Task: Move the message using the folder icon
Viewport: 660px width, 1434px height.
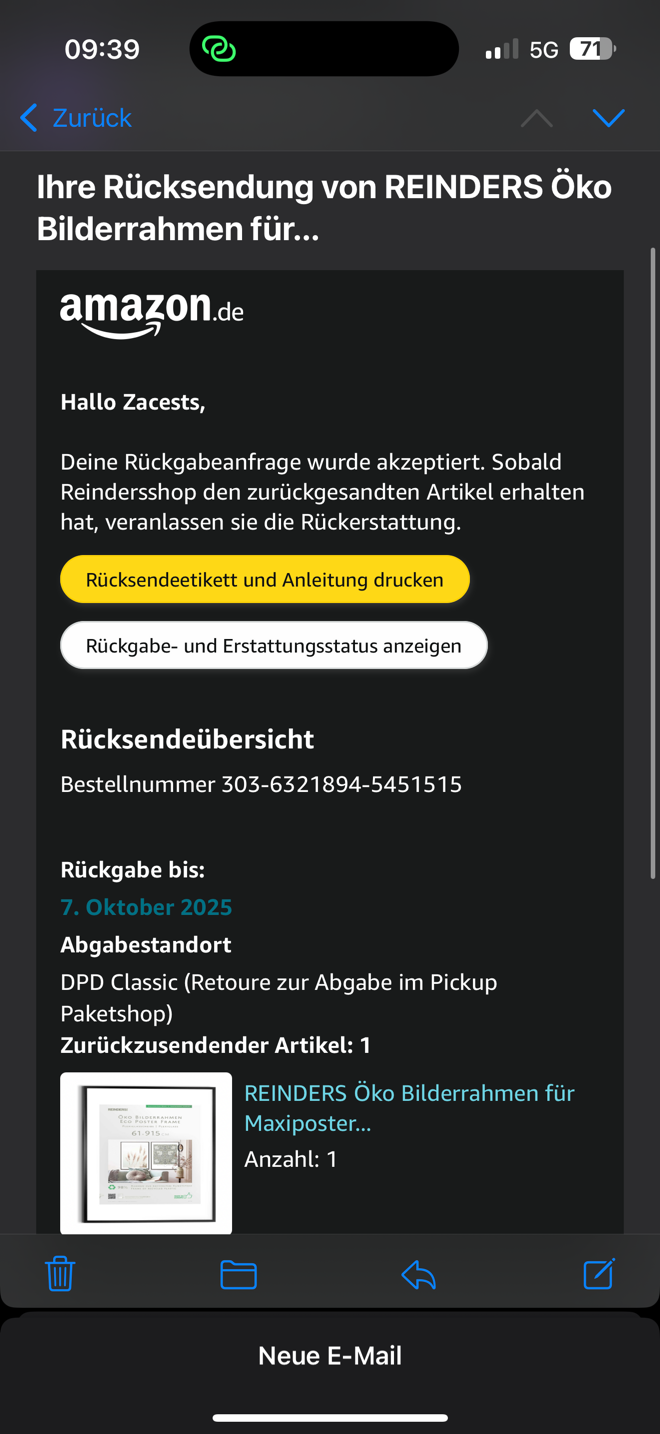Action: 238,1274
